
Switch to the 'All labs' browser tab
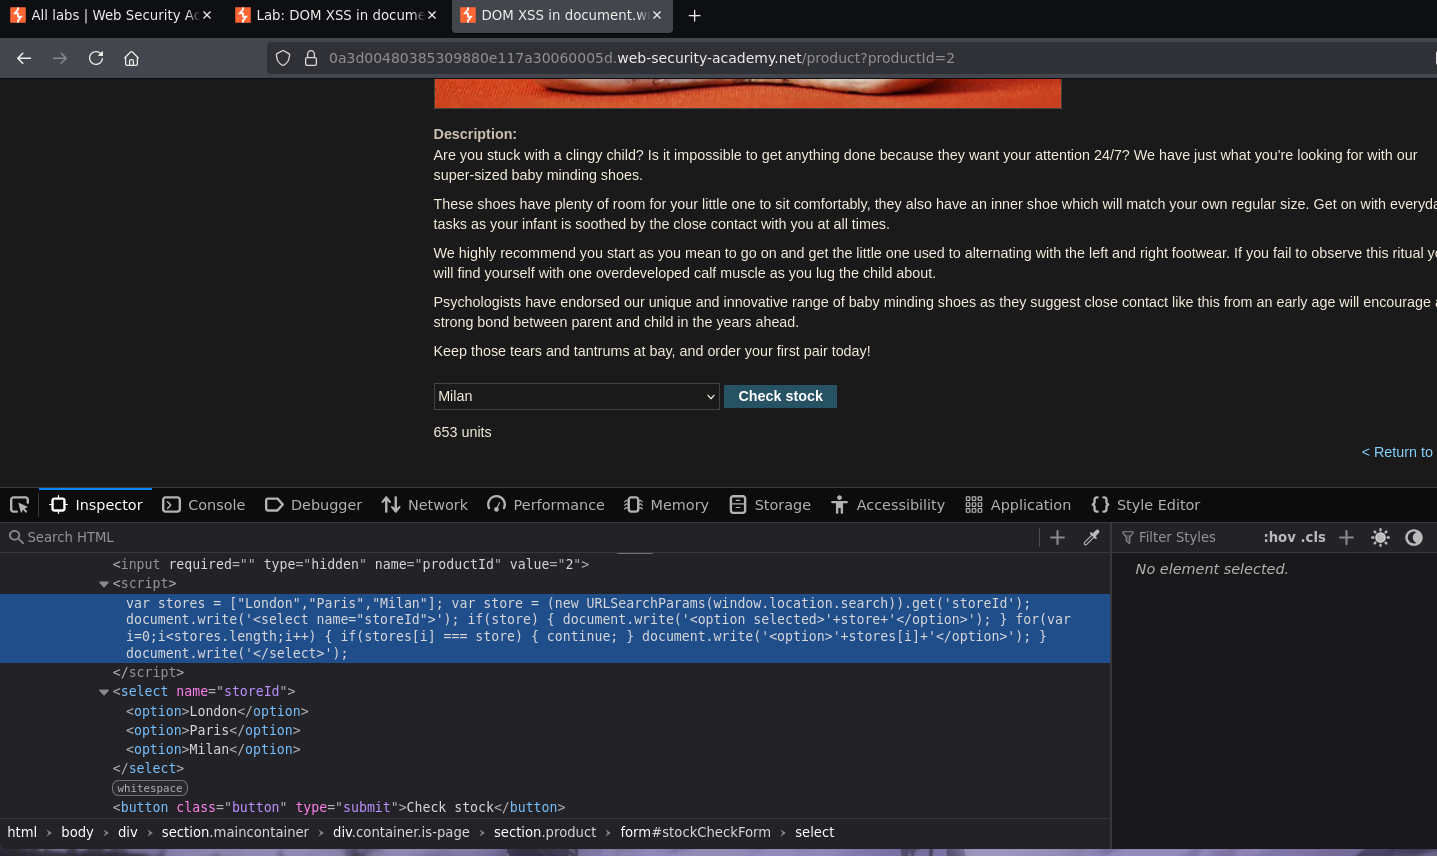tap(111, 15)
